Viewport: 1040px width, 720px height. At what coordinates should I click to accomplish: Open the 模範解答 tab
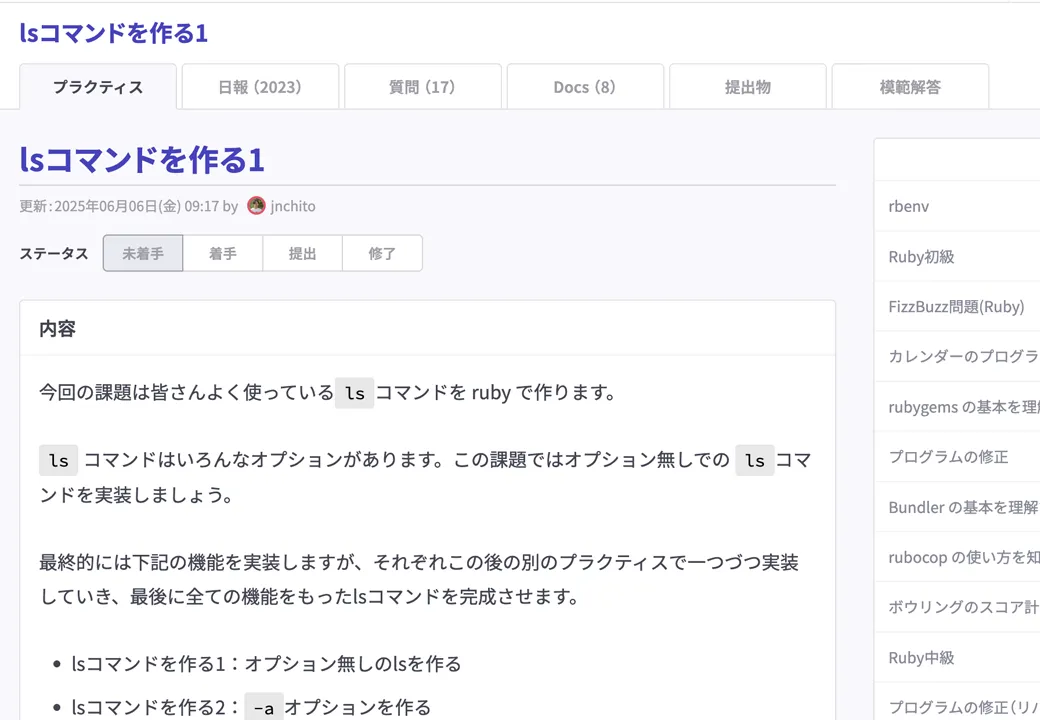click(910, 87)
